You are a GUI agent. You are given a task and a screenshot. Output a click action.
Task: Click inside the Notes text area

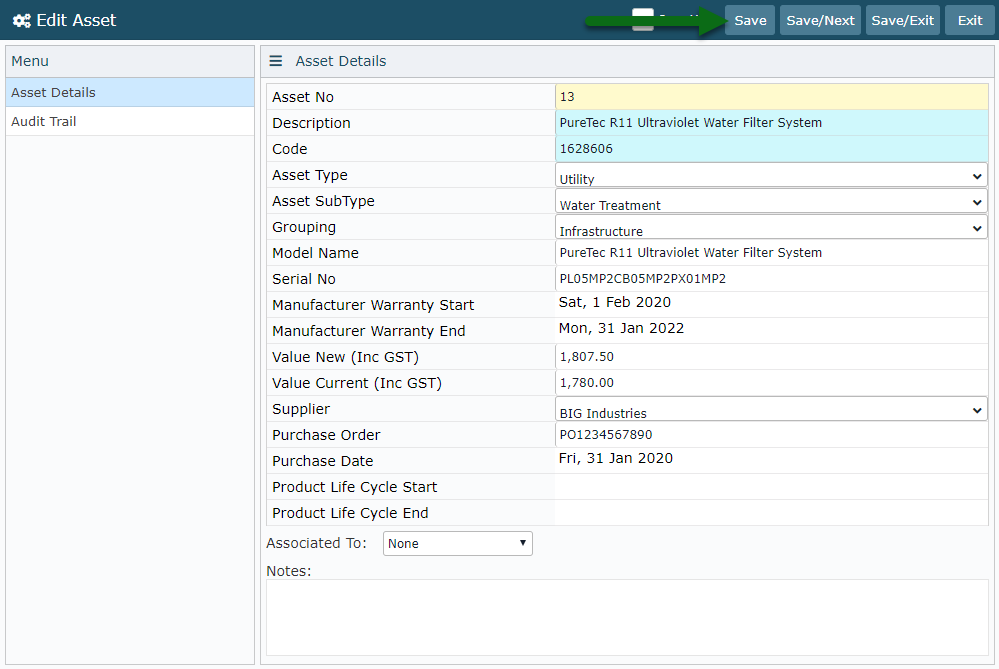(x=627, y=617)
